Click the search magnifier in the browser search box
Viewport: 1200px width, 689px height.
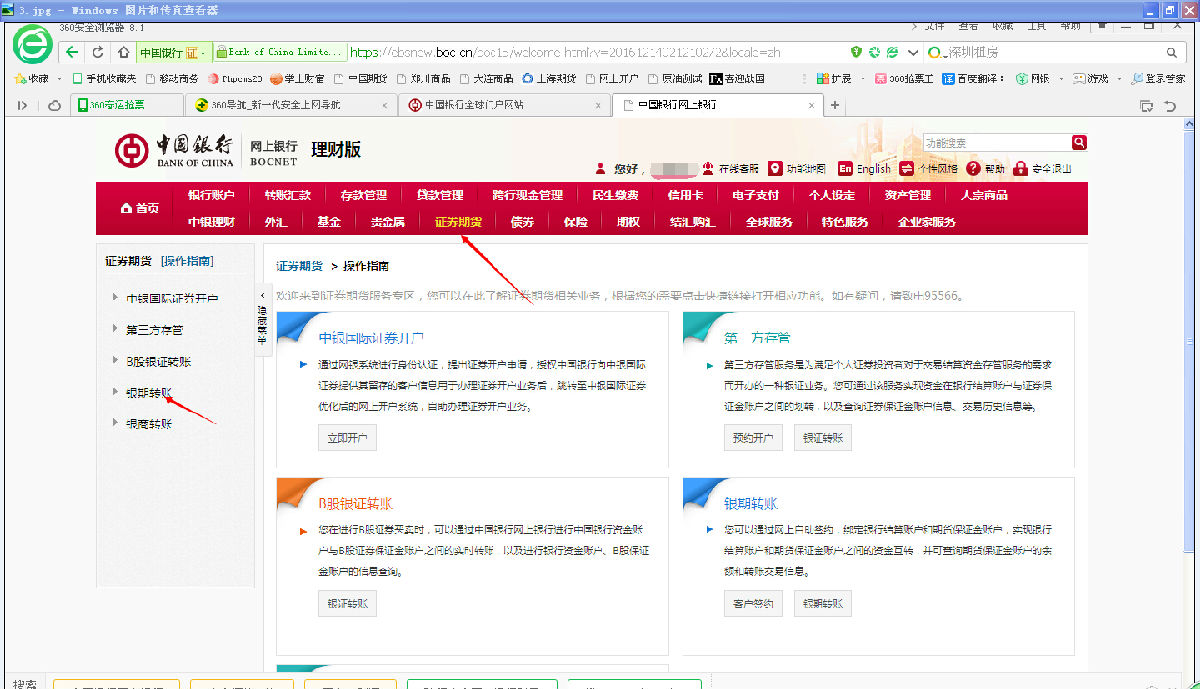(1173, 53)
